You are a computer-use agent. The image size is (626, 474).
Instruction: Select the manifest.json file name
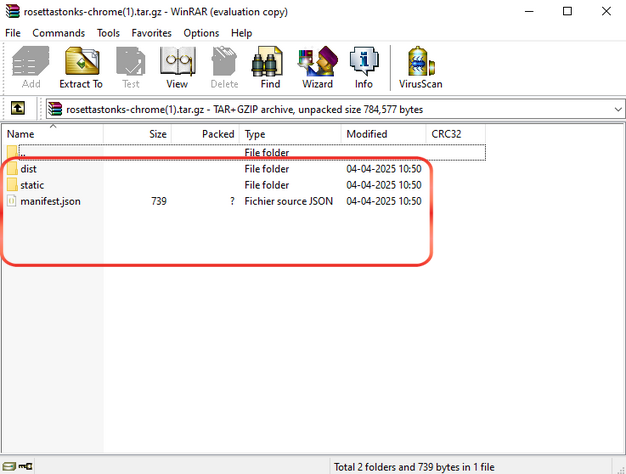tap(50, 201)
